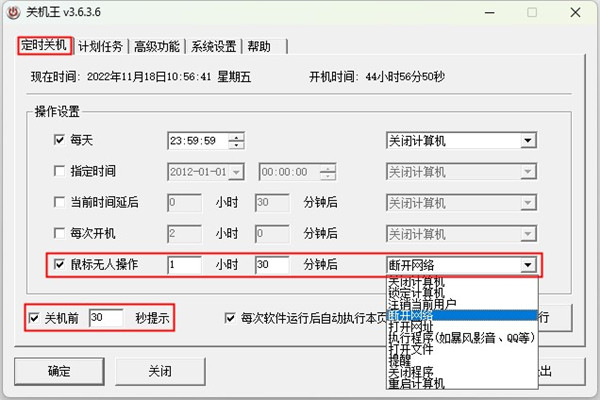Select 打开文件 from the open list
The width and height of the screenshot is (600, 400).
tap(462, 349)
